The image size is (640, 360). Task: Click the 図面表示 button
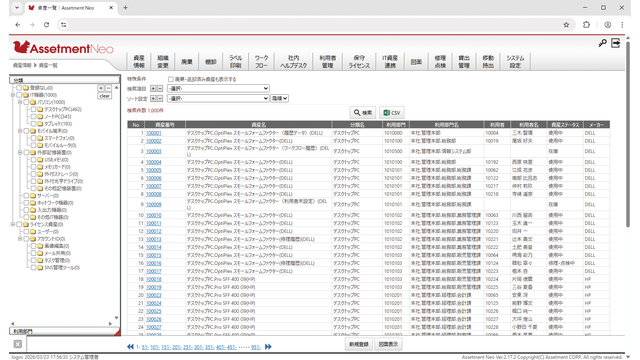tap(388, 344)
